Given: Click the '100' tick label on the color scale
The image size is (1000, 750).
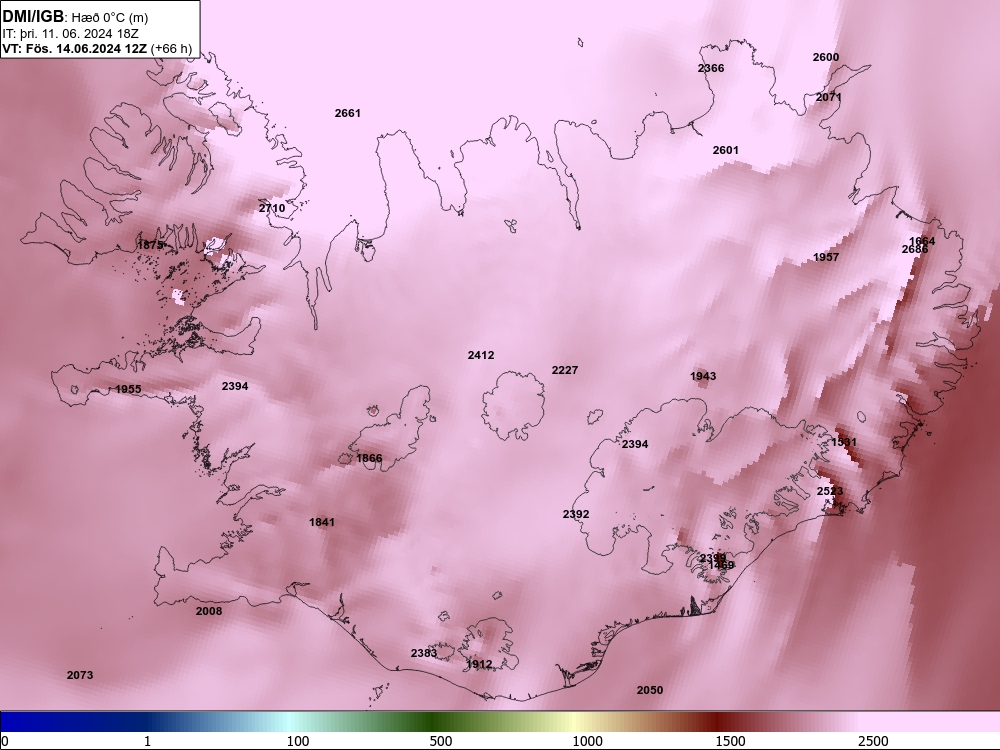Looking at the screenshot, I should (298, 742).
